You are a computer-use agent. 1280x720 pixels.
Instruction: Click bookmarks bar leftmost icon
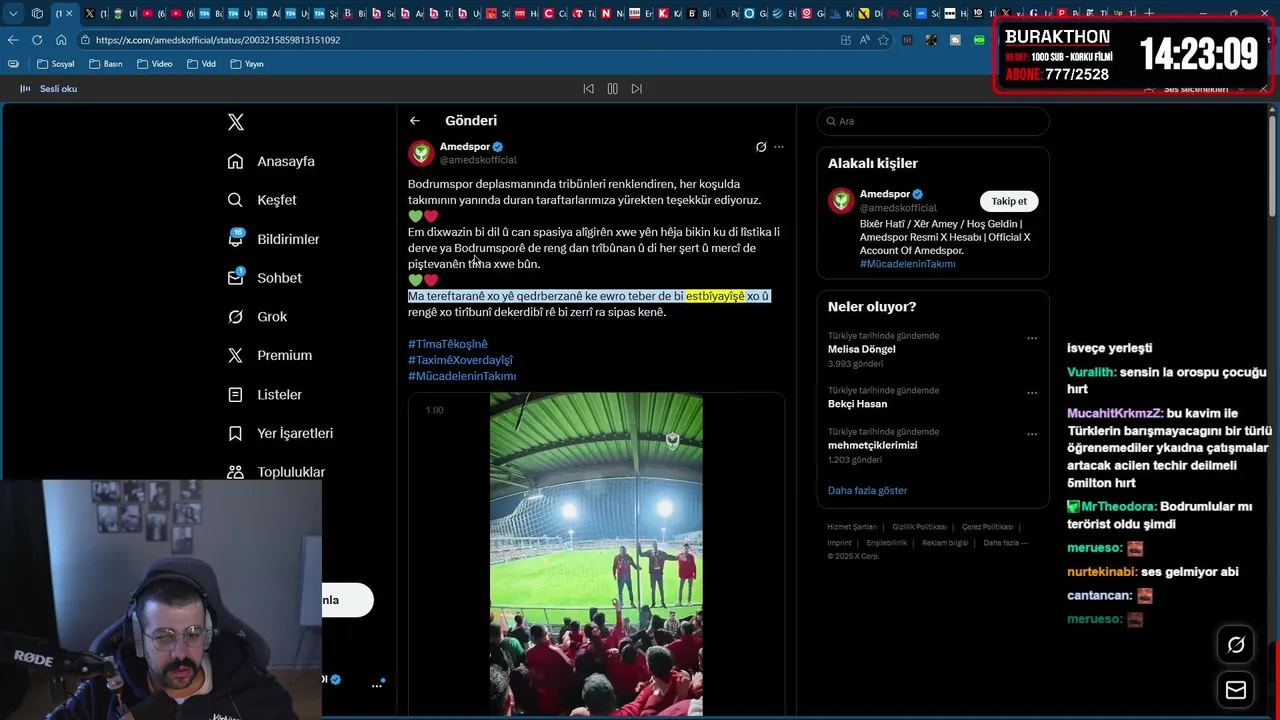coord(13,64)
